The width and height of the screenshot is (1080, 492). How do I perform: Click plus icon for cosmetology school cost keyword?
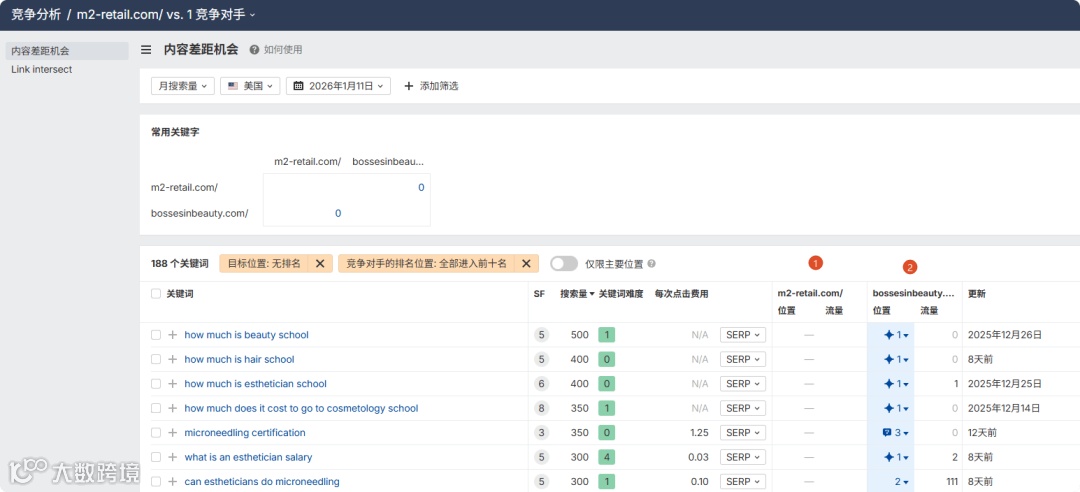click(x=173, y=408)
